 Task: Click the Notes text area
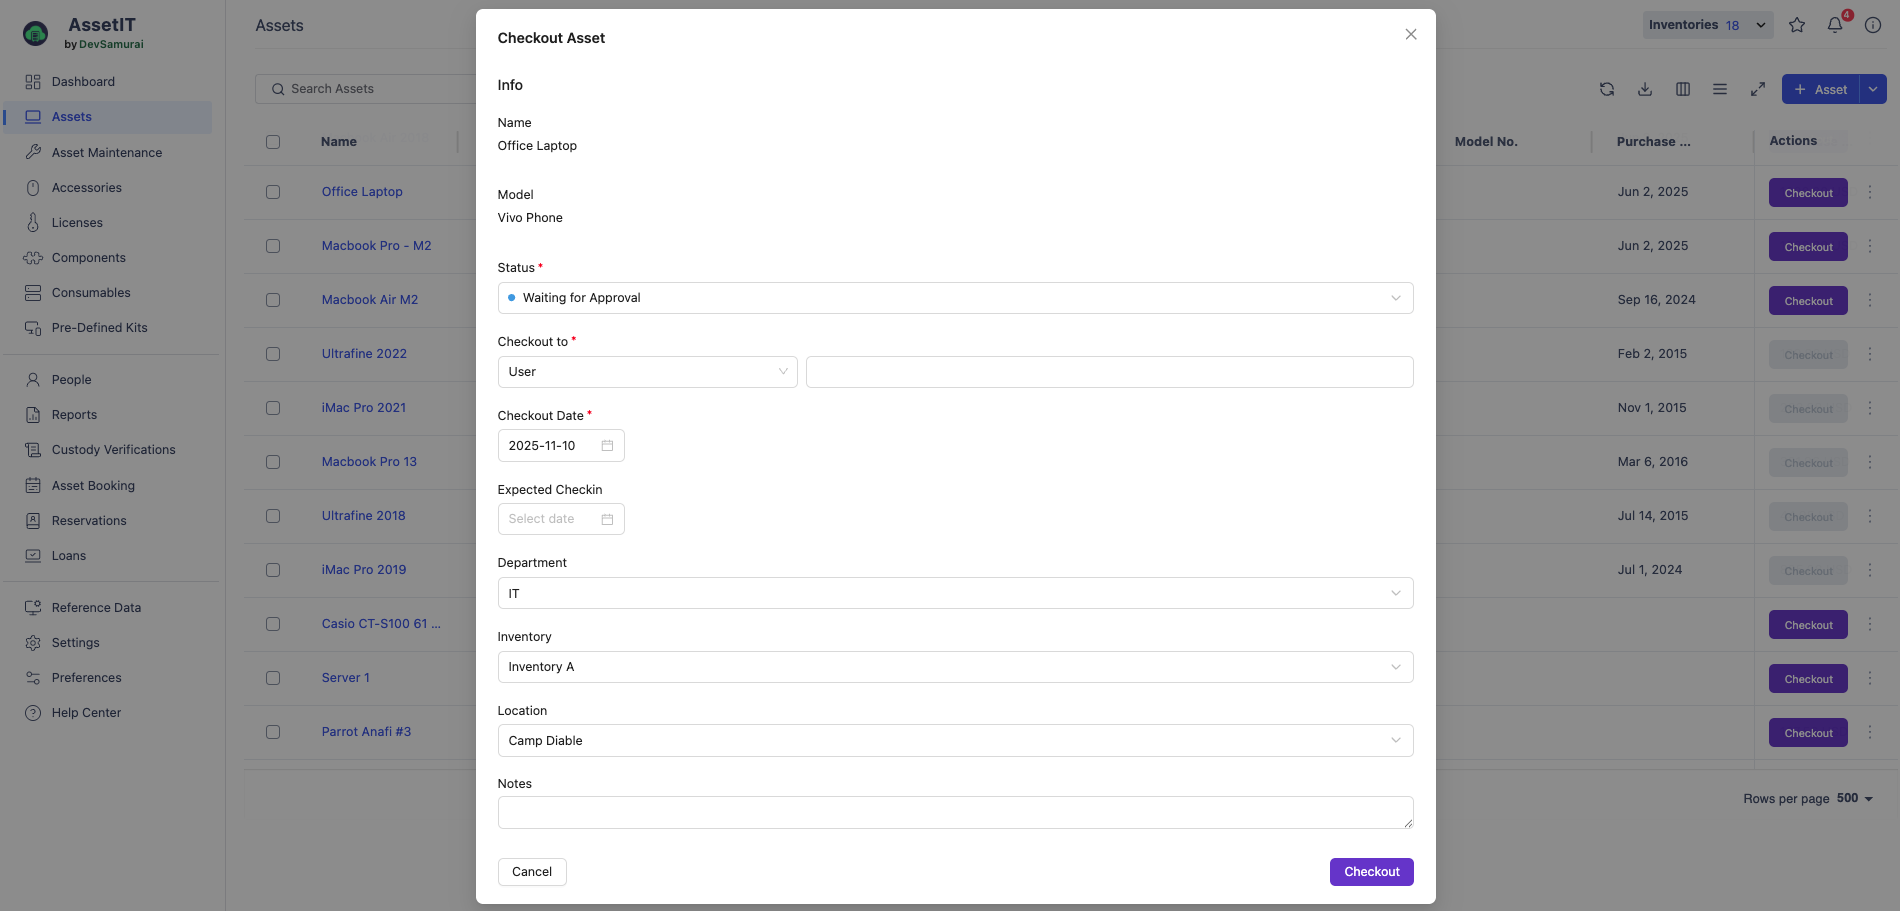pyautogui.click(x=955, y=813)
